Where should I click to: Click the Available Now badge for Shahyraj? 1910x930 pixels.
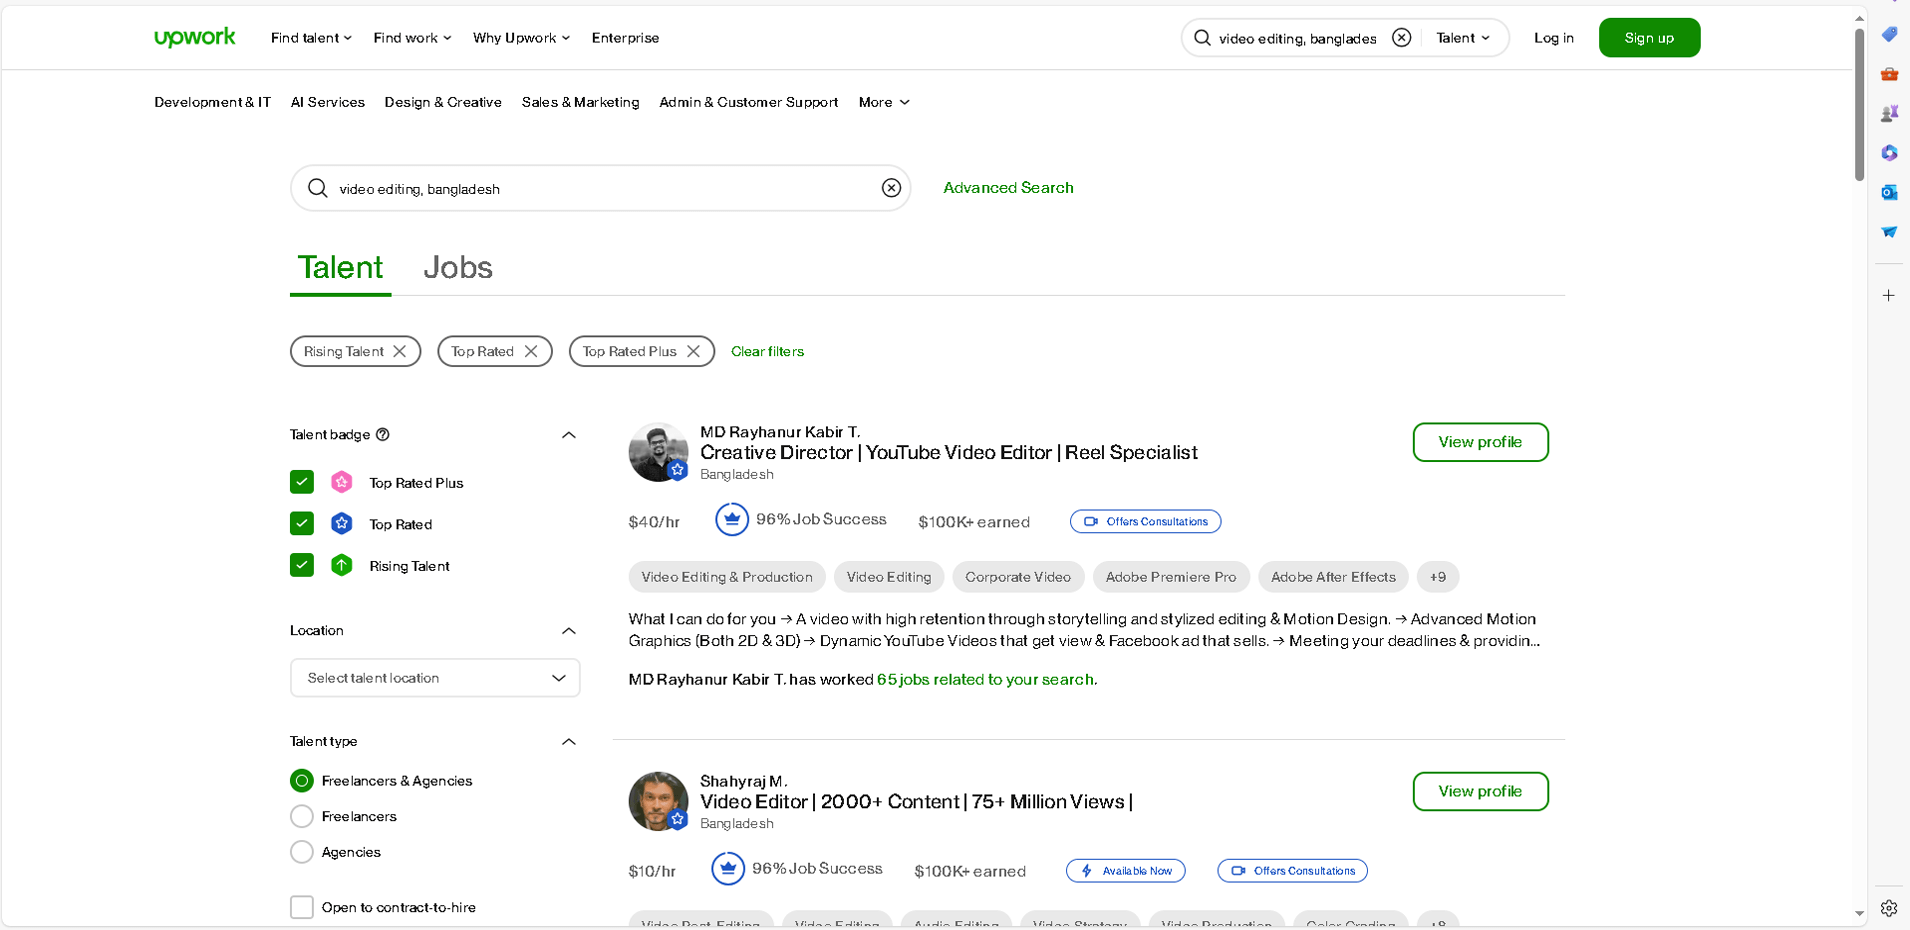(1126, 871)
